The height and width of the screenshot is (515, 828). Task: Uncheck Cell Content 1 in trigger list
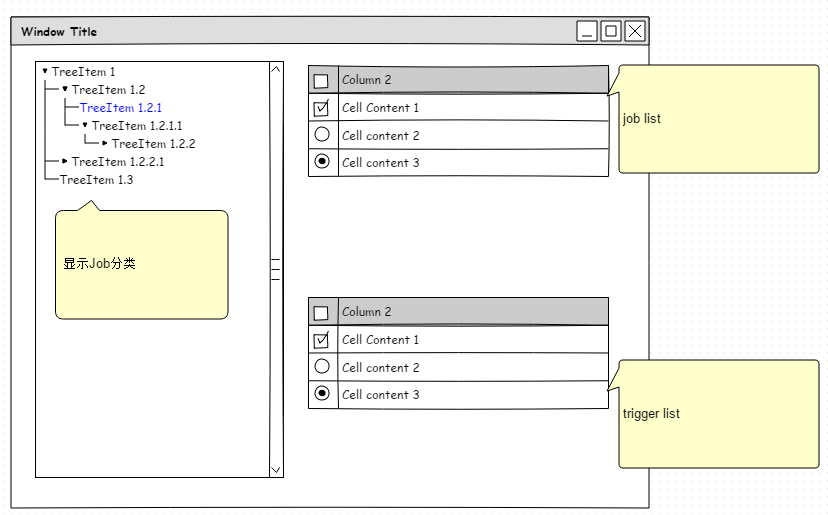click(321, 340)
